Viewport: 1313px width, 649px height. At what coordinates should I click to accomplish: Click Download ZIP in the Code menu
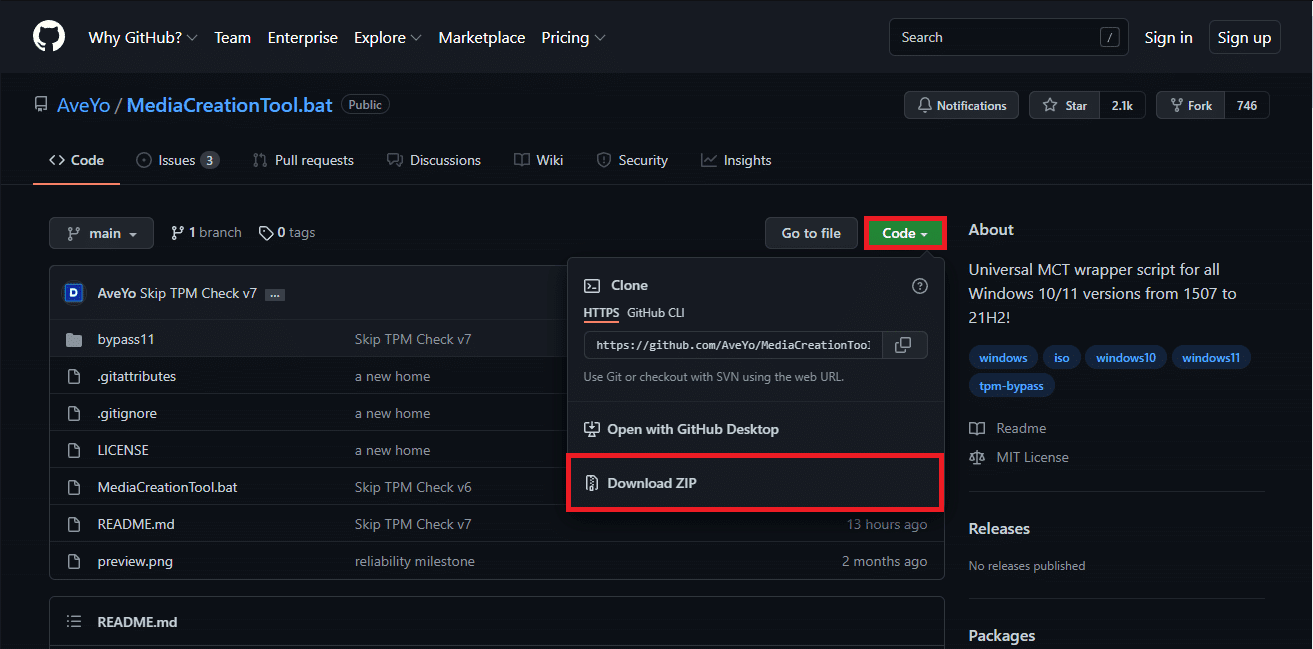[x=755, y=483]
